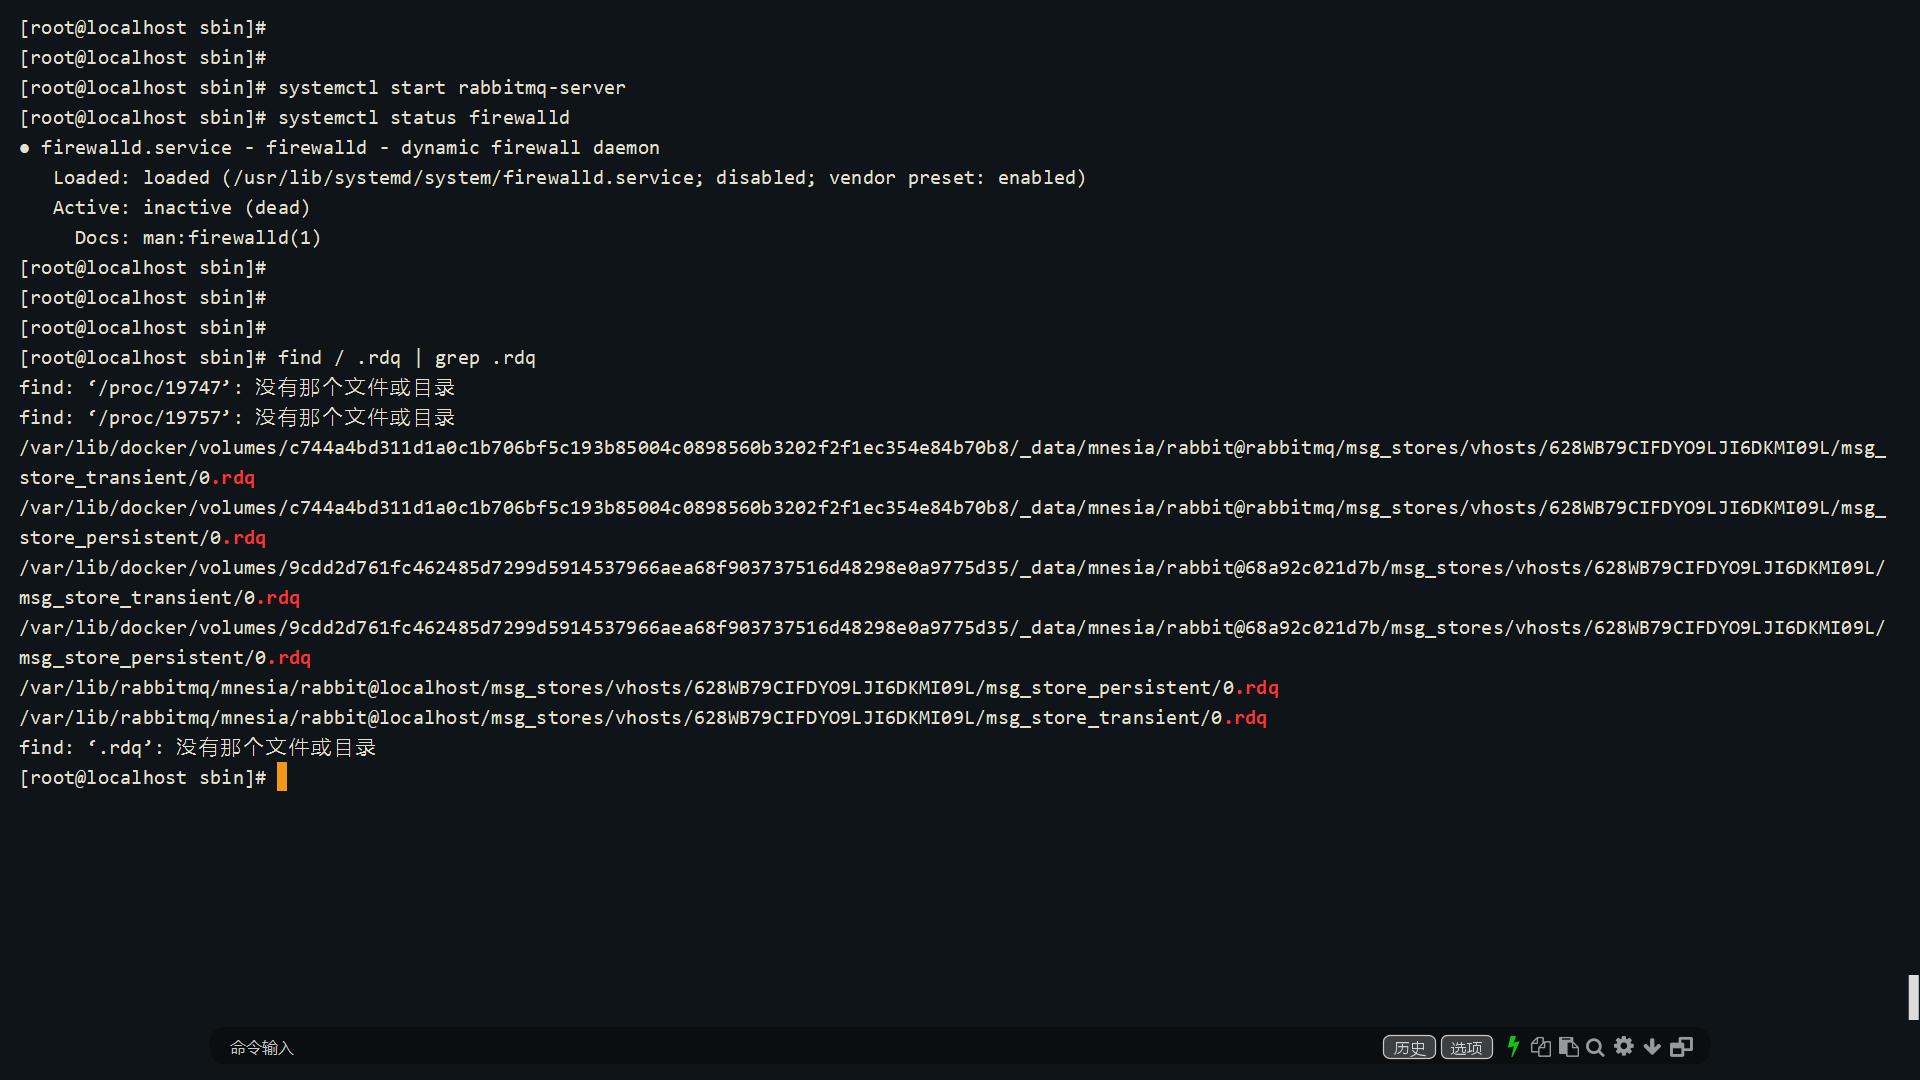Click the 'msg_store_transient/0.rdq' wrapped line
This screenshot has width=1920, height=1080.
pyautogui.click(x=160, y=598)
